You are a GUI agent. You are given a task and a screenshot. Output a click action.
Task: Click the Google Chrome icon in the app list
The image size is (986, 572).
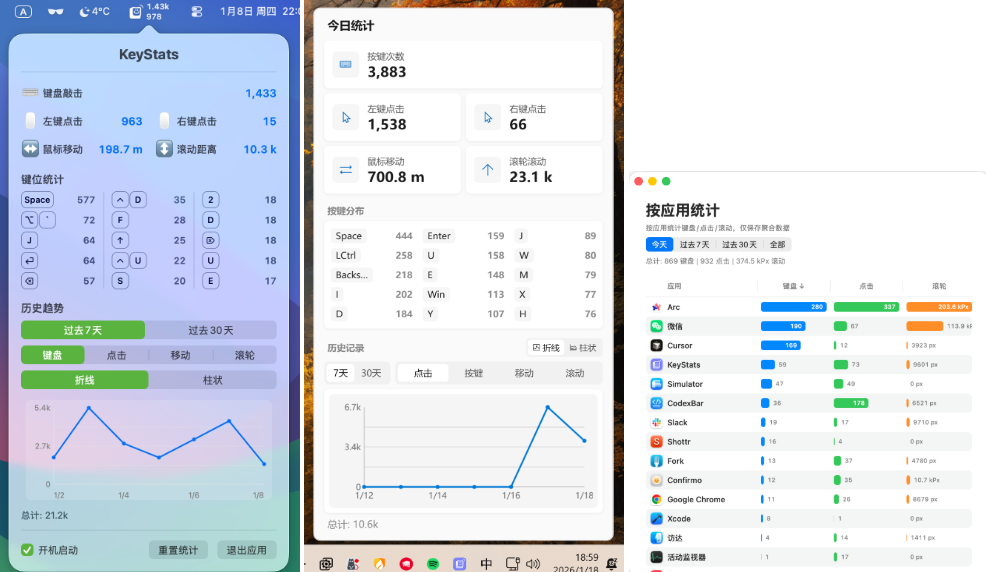656,499
